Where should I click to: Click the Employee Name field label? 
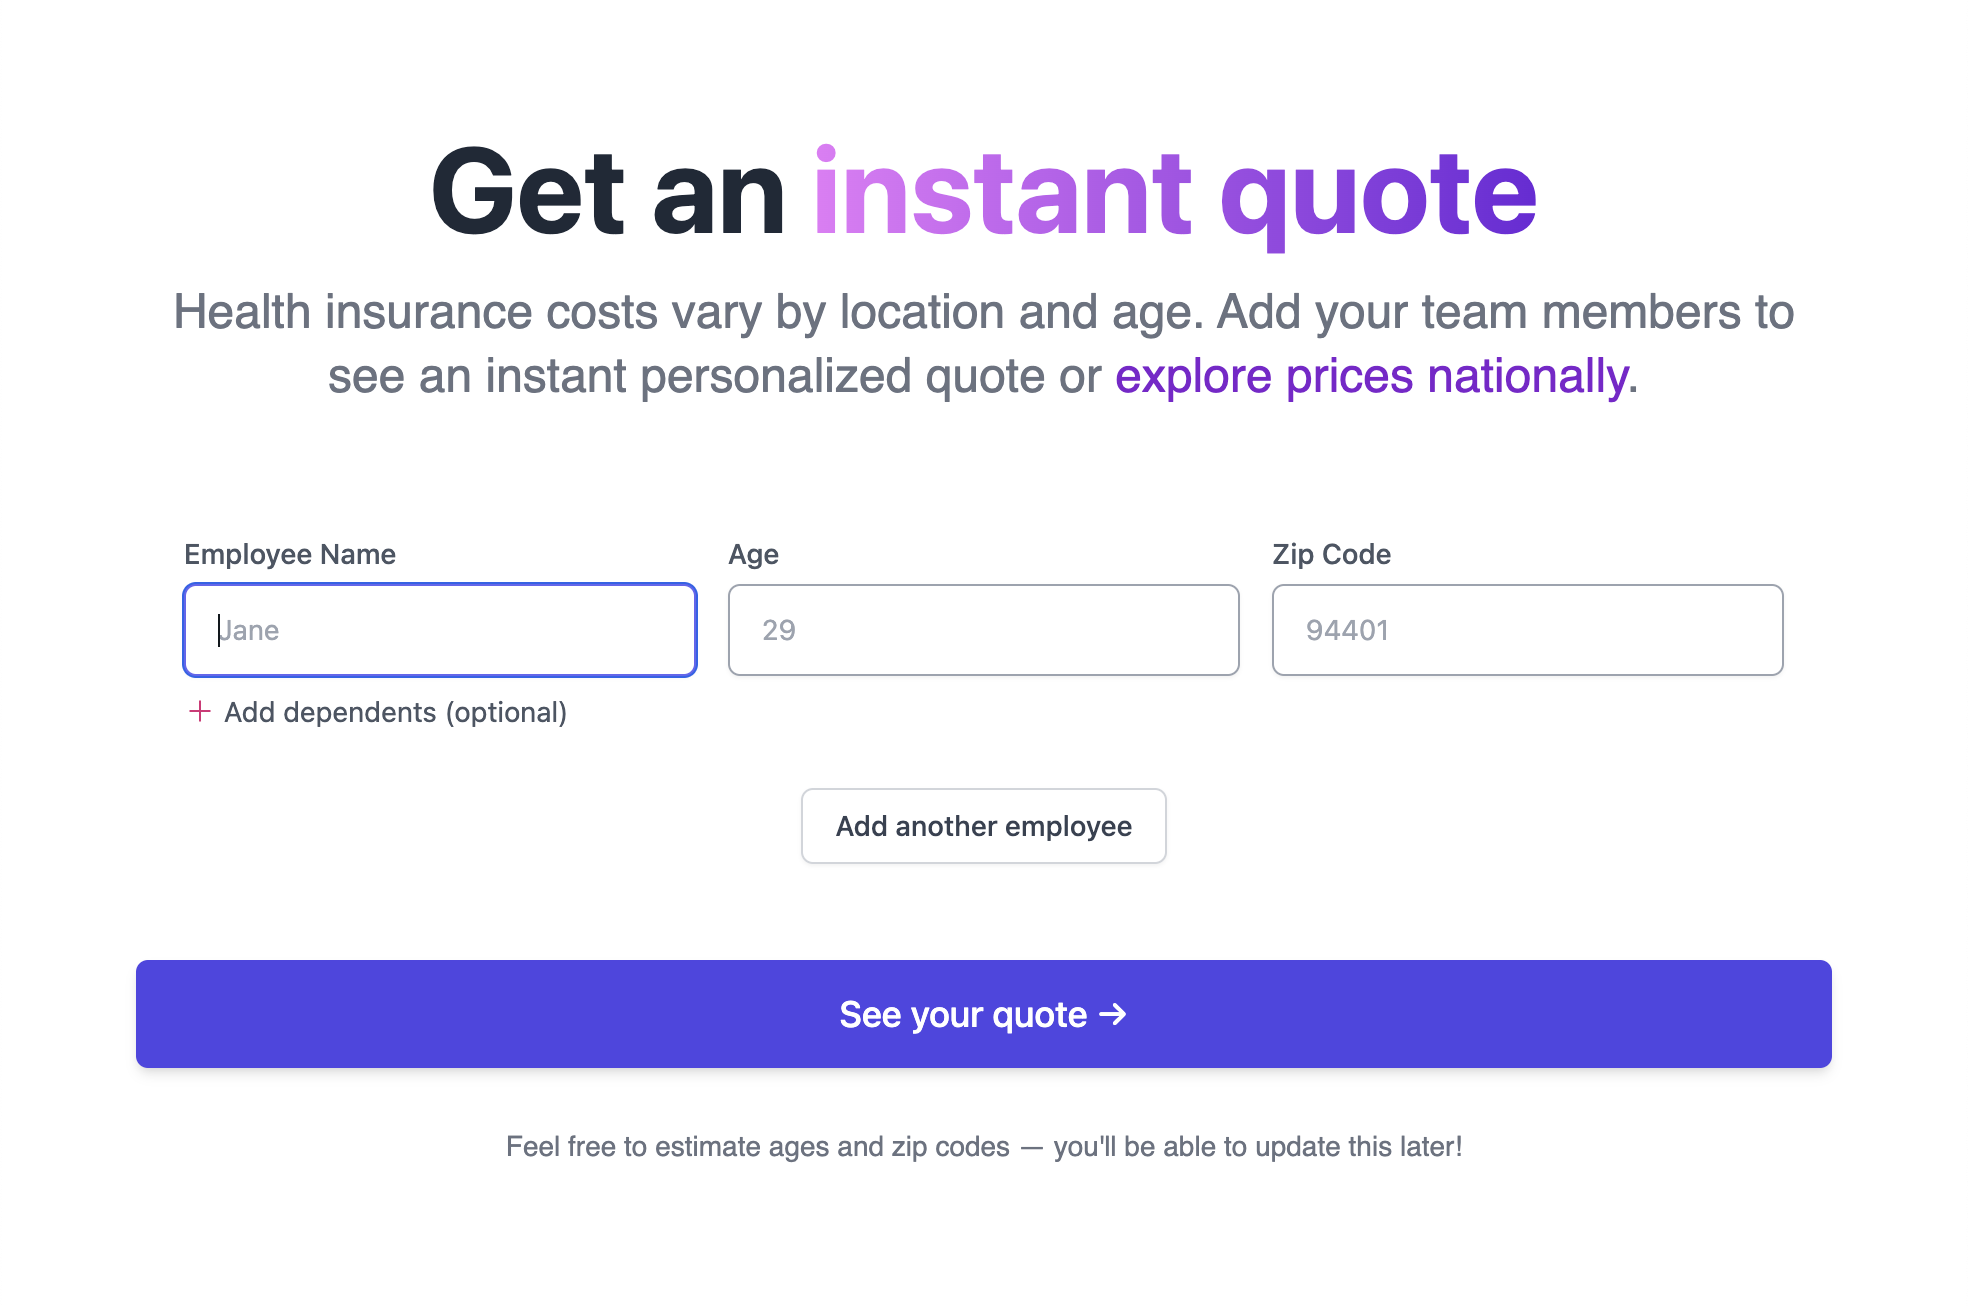point(289,554)
